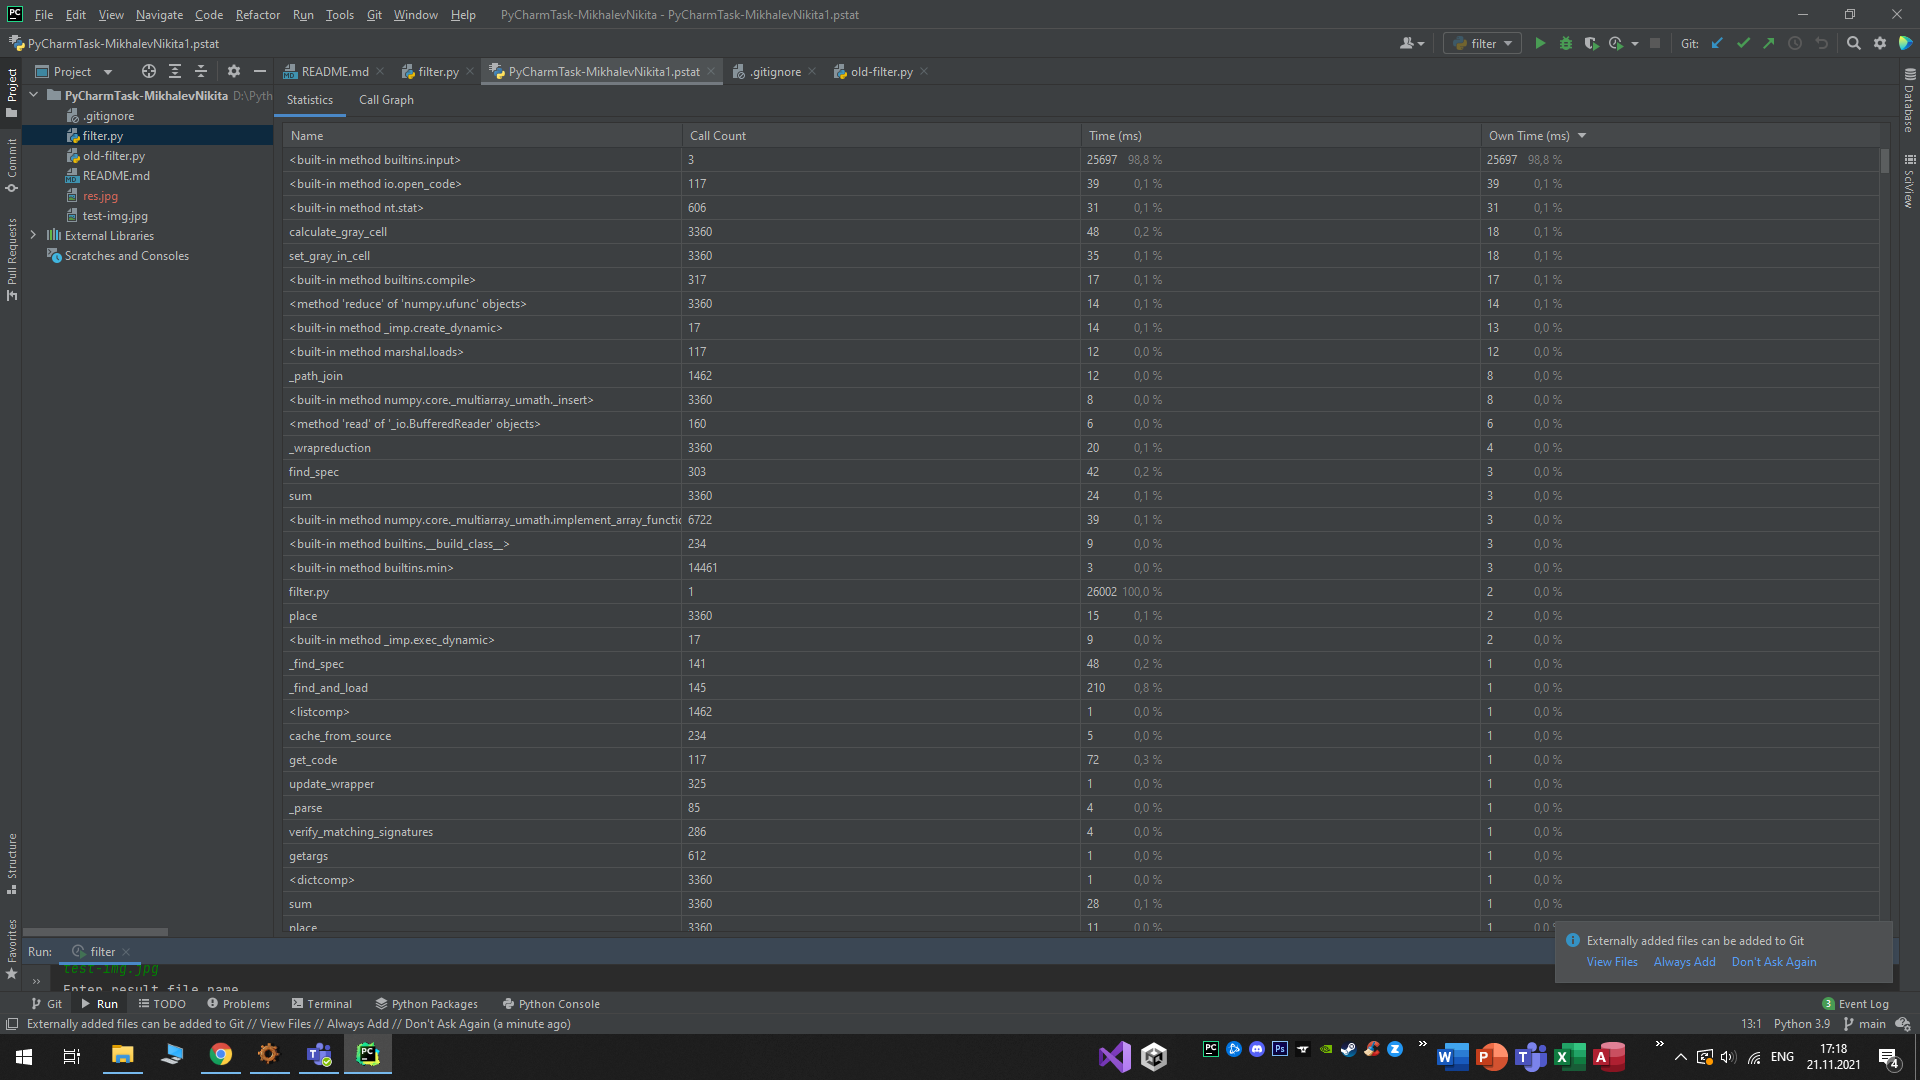Select test-img.jpg in the project tree
The image size is (1920, 1080).
click(115, 216)
